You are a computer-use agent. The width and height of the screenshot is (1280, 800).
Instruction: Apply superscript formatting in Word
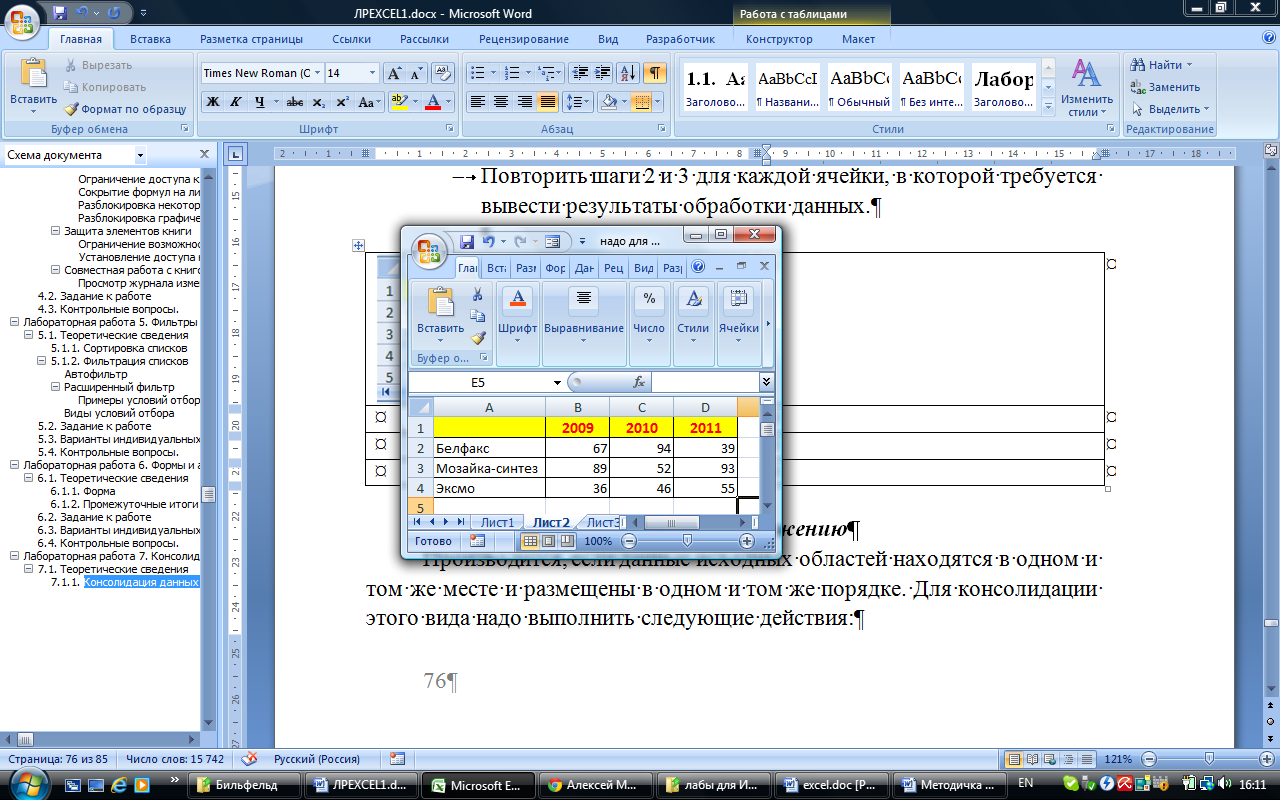(x=342, y=102)
